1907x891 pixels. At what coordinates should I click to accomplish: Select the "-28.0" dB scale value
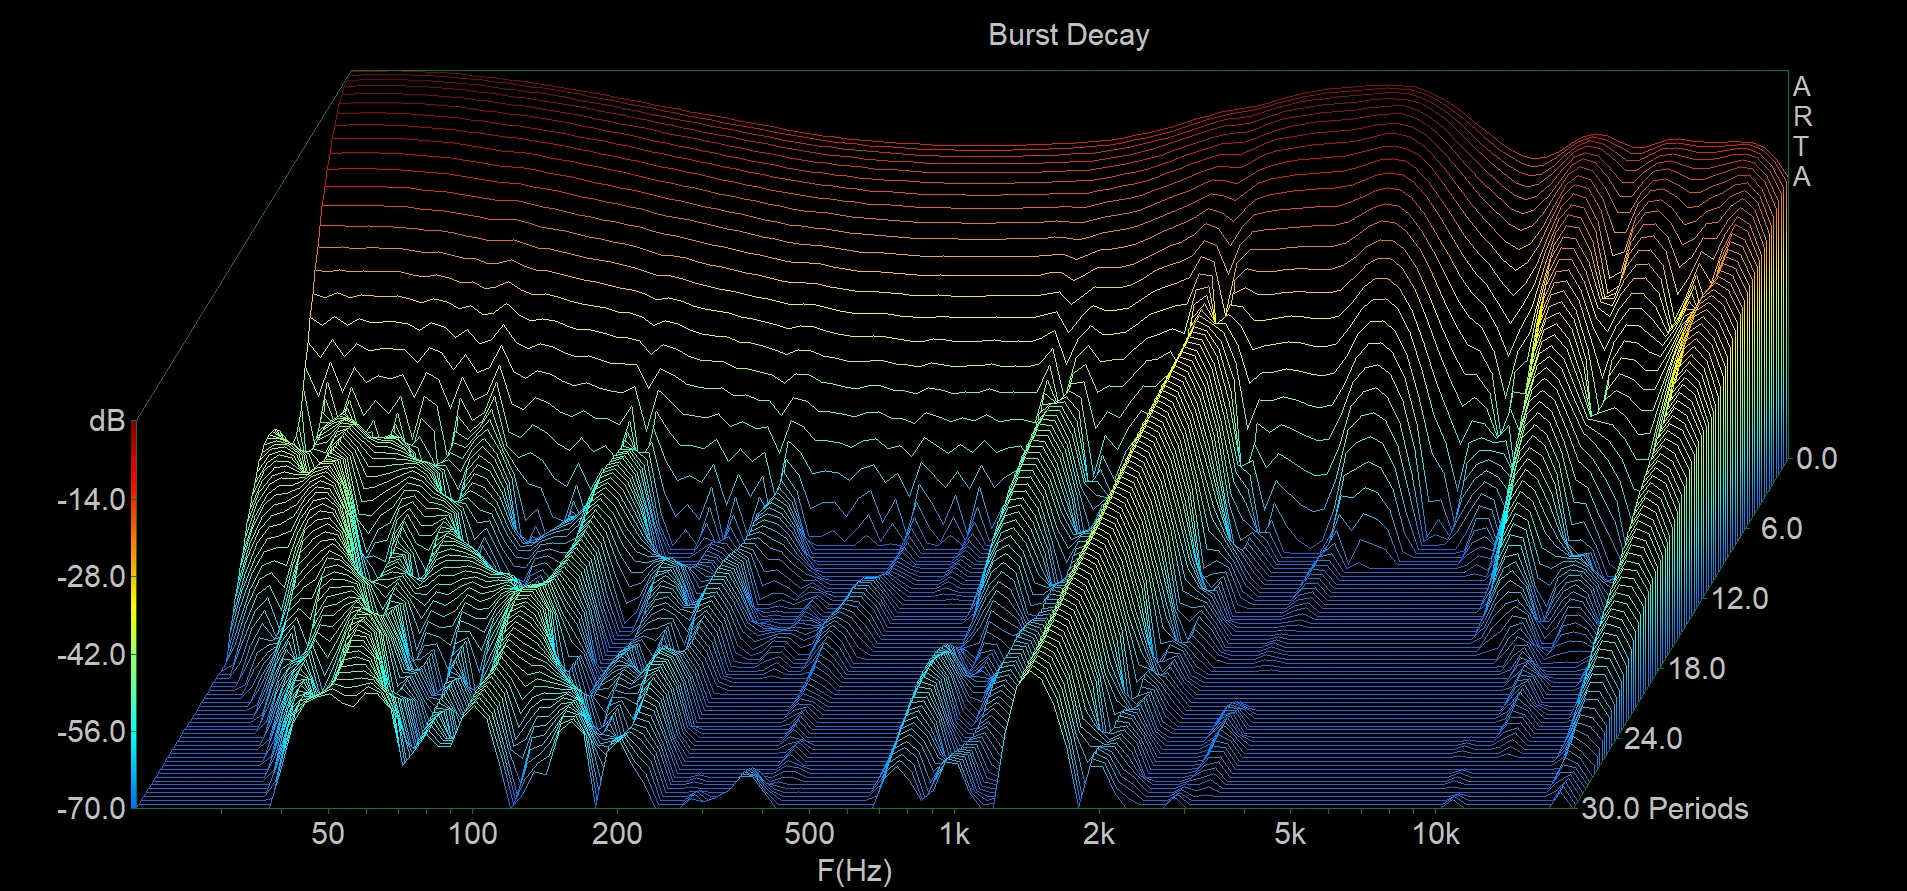click(x=91, y=577)
